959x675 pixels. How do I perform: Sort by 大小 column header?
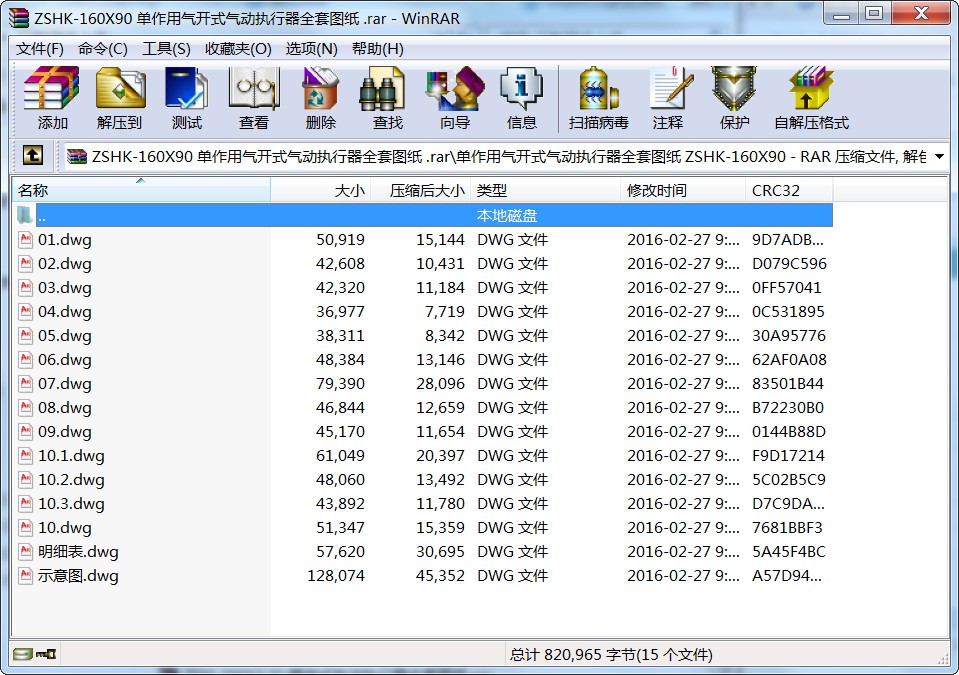(321, 190)
